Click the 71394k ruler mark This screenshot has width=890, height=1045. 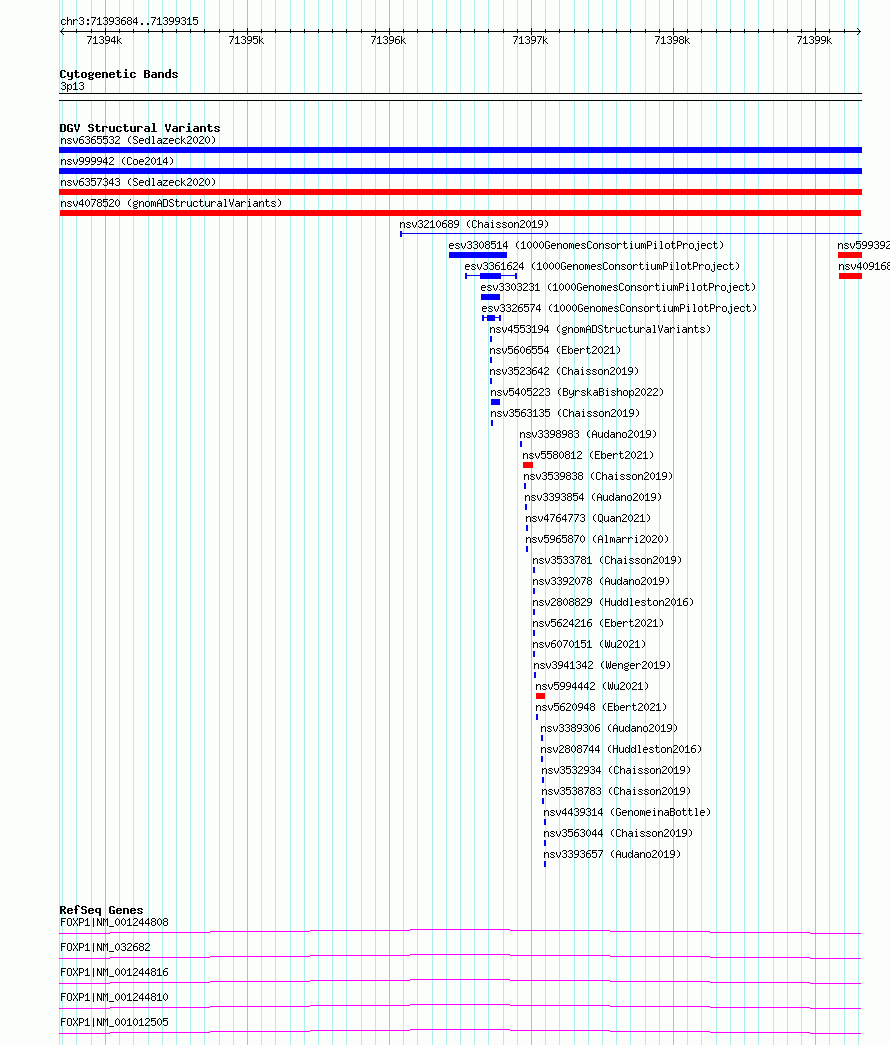(x=104, y=41)
